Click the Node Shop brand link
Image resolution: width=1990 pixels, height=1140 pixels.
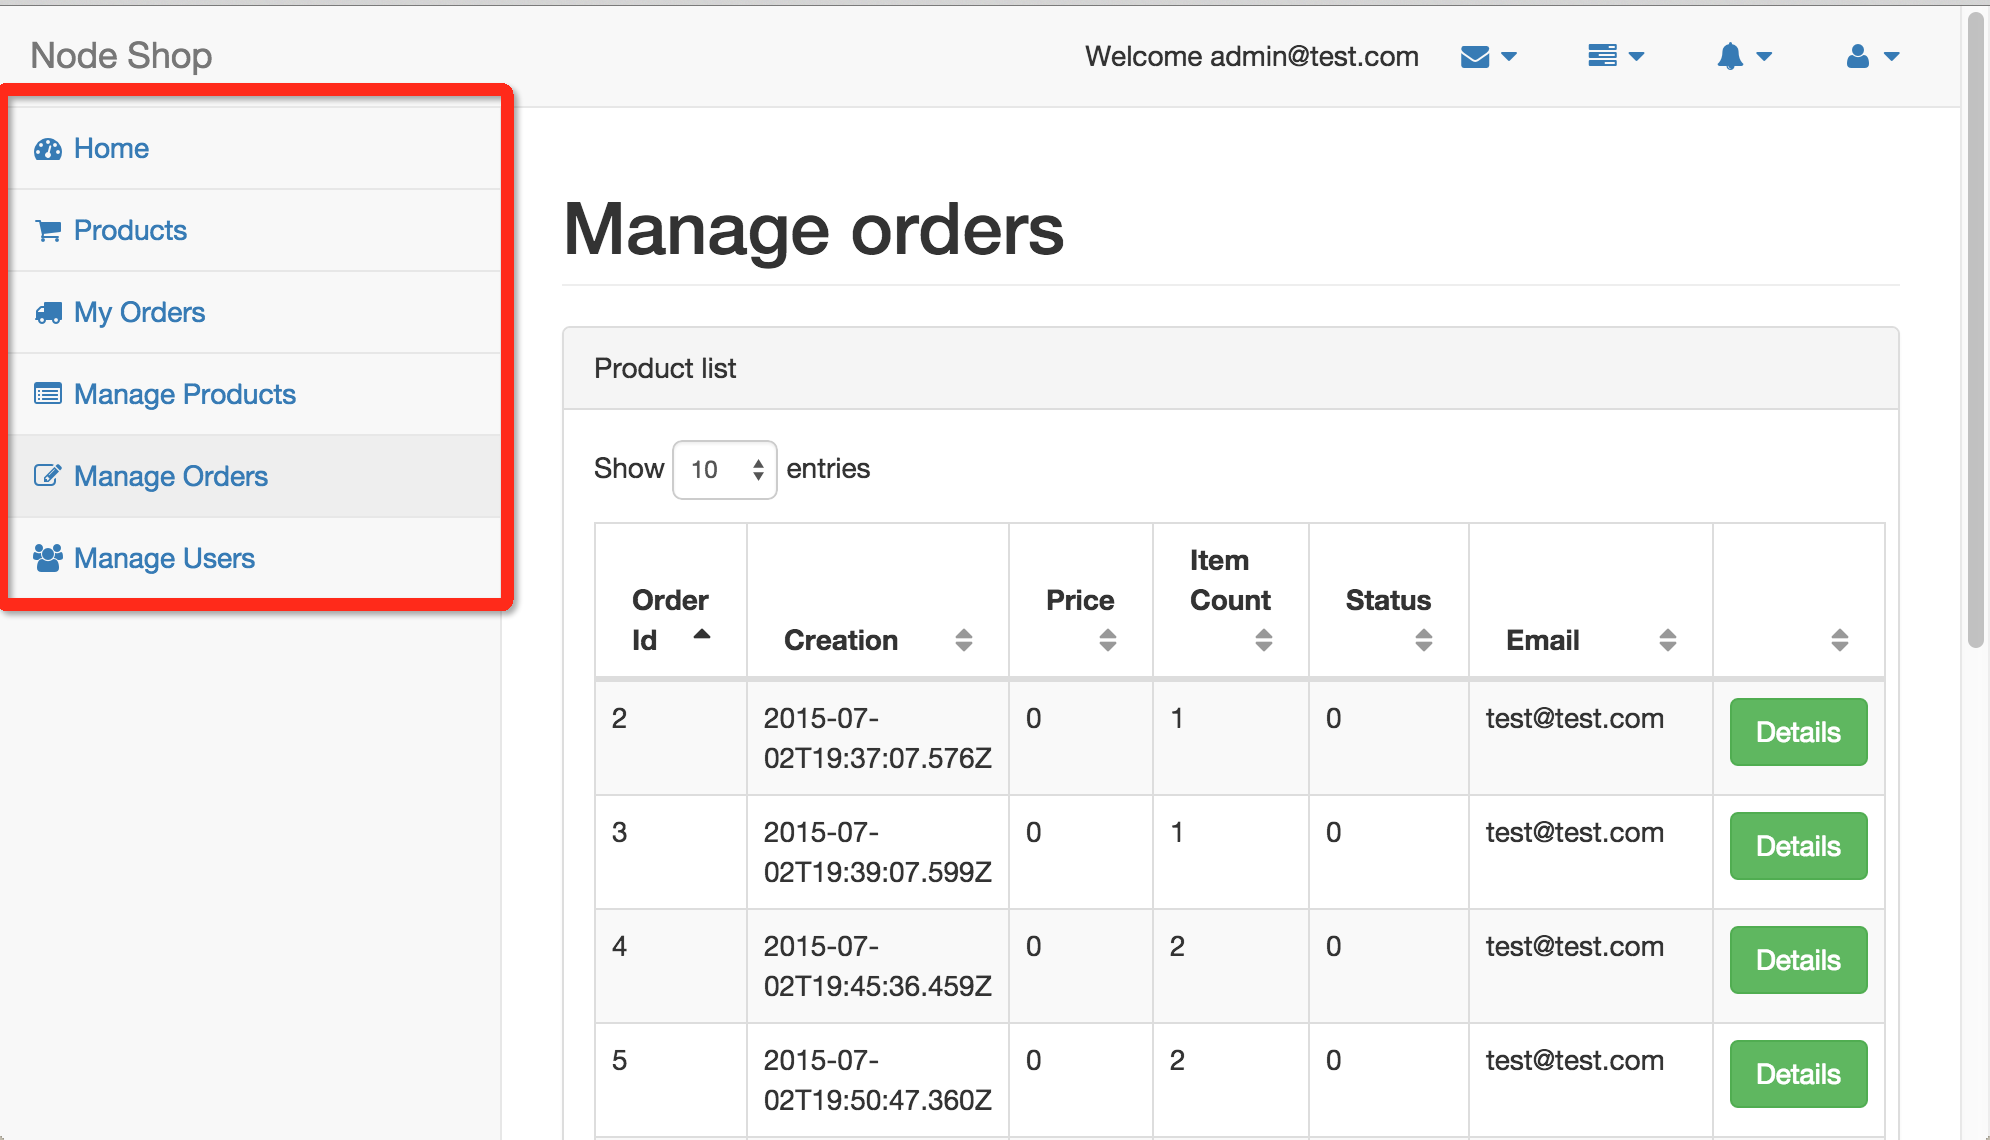point(121,56)
